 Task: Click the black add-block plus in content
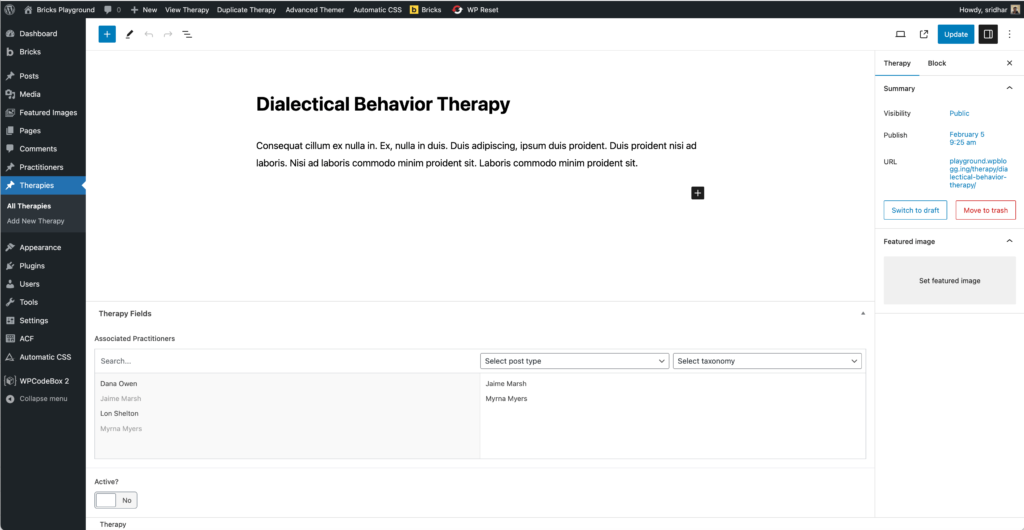(697, 193)
